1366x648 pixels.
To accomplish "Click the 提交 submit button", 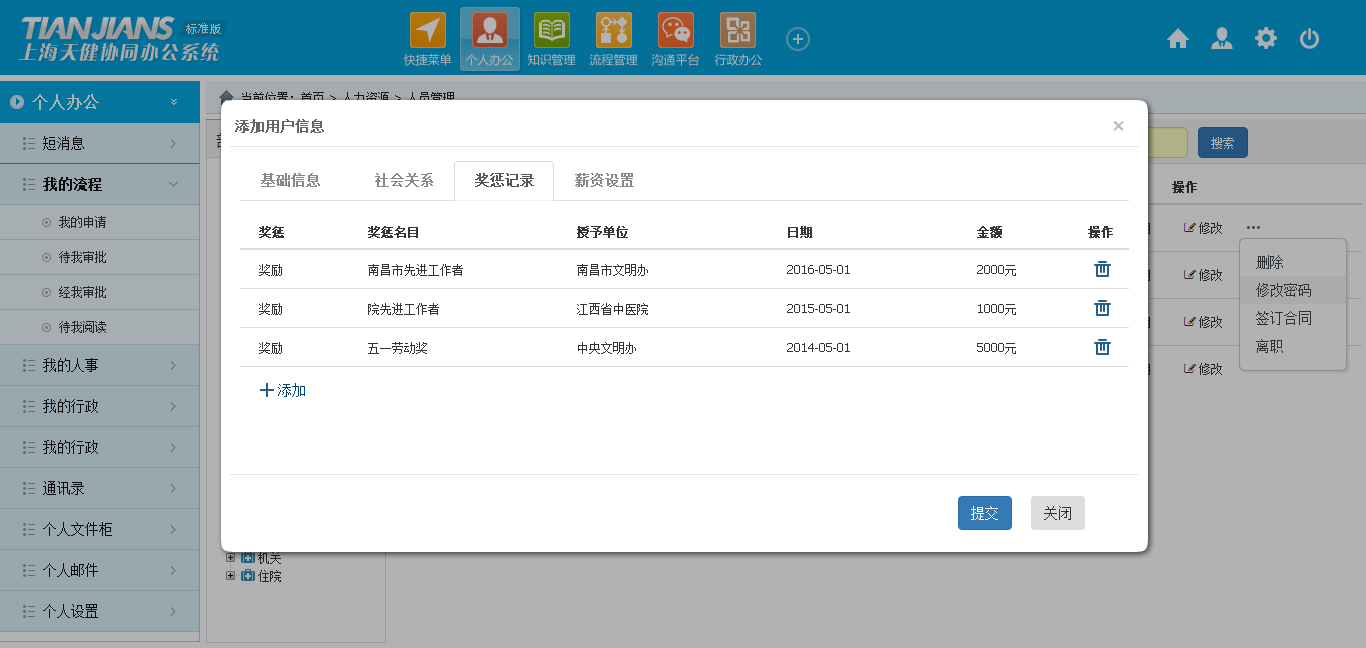I will click(x=984, y=513).
